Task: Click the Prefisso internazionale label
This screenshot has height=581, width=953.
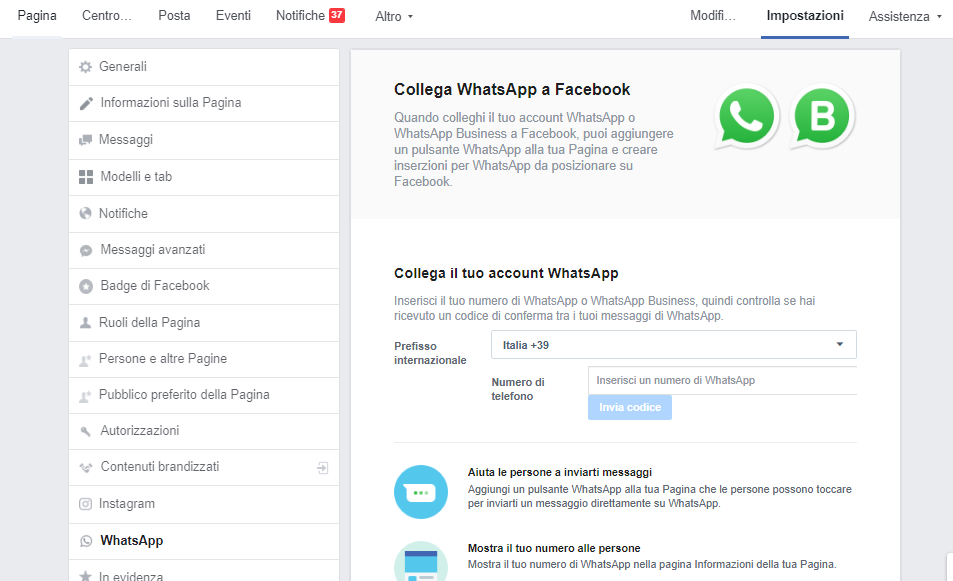Action: pos(430,353)
